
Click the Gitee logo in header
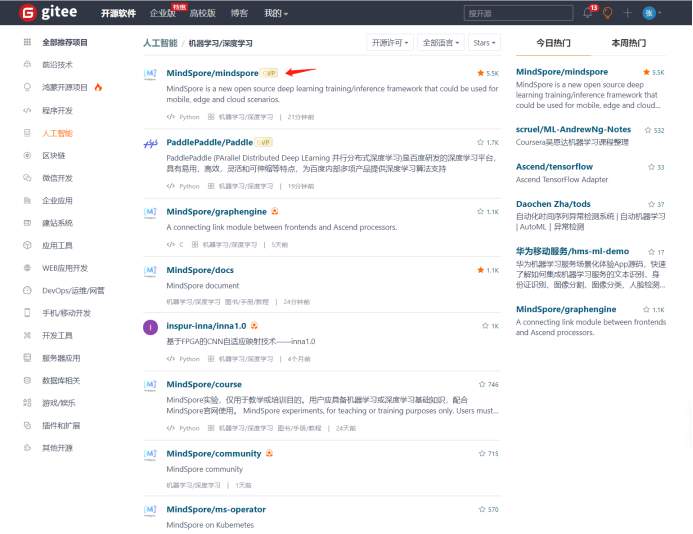(x=48, y=12)
